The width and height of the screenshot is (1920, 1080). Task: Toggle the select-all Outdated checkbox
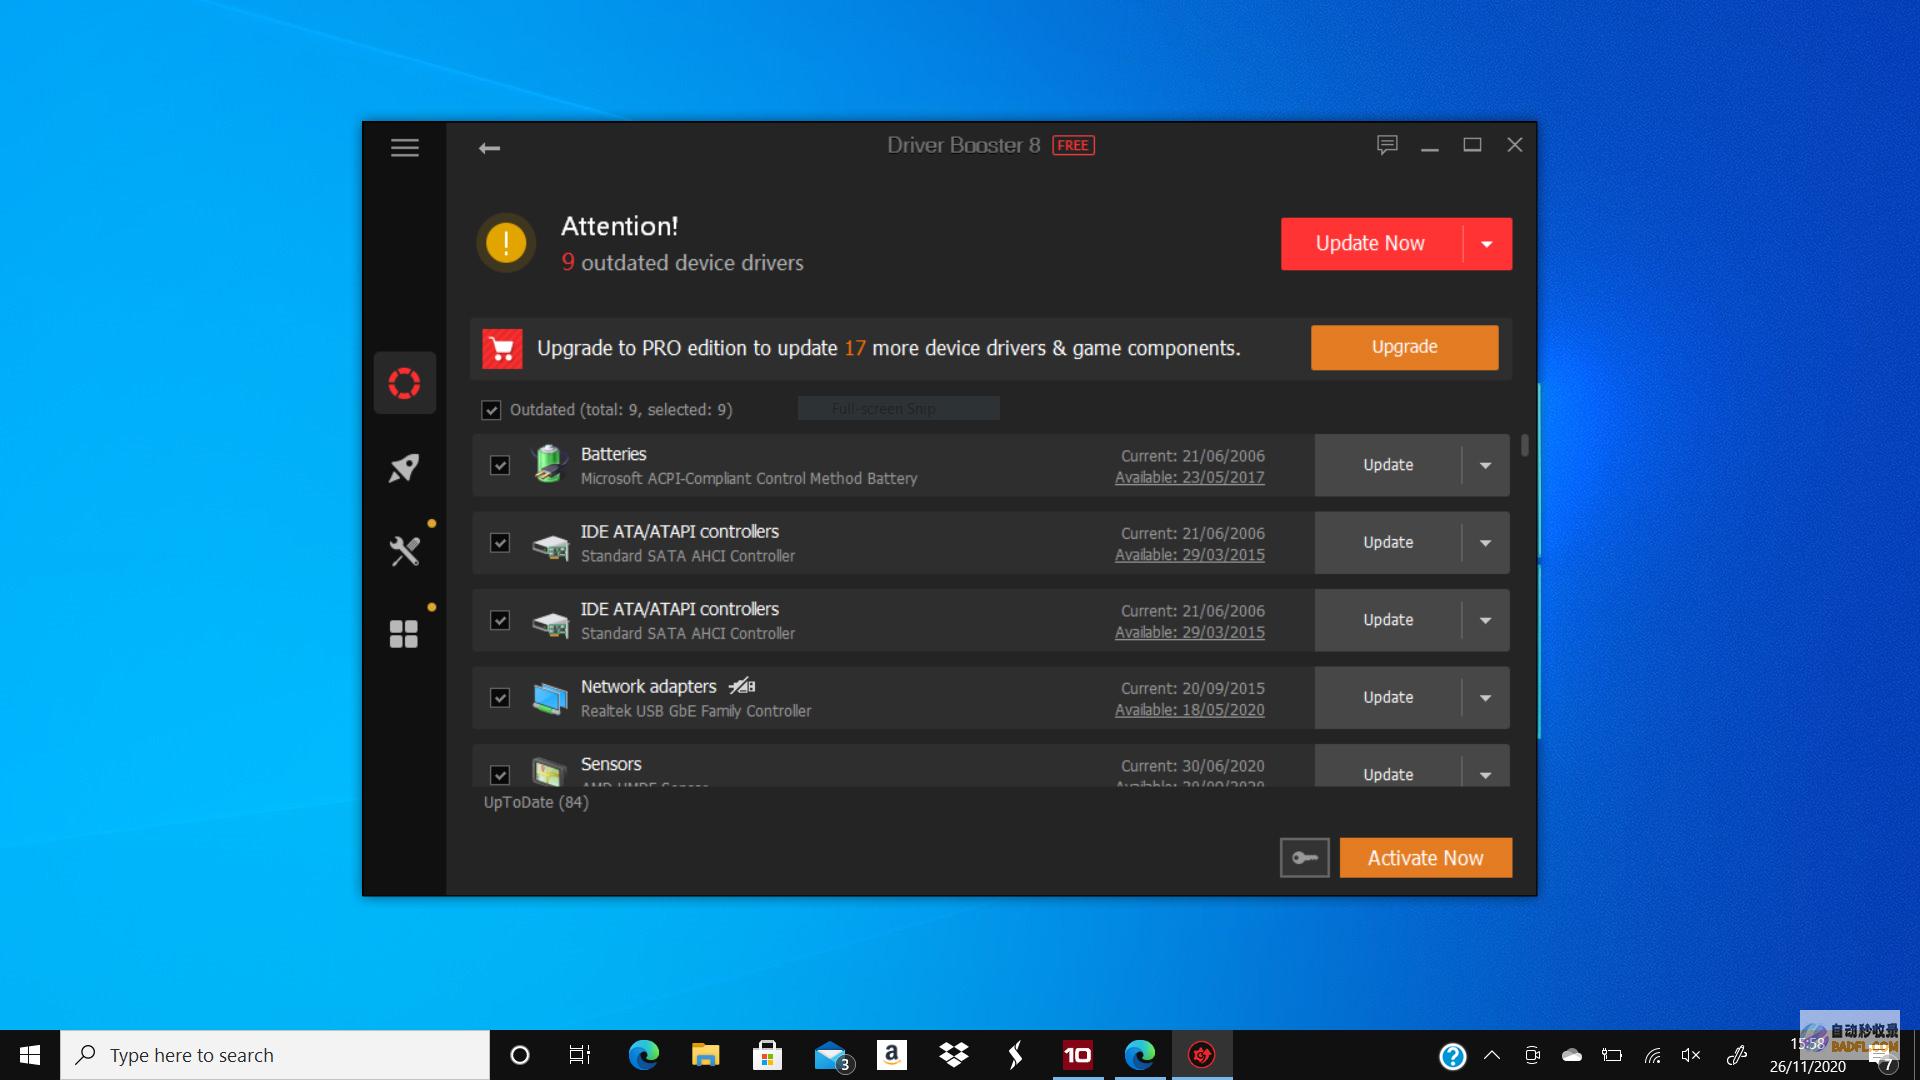click(x=491, y=410)
